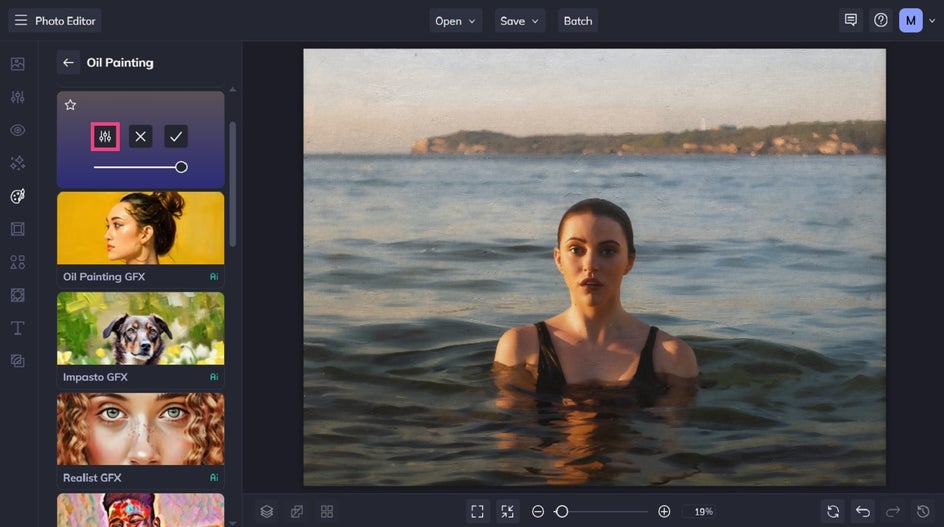Image resolution: width=944 pixels, height=527 pixels.
Task: Click the Ai badge on Impasto GFX
Action: pyautogui.click(x=214, y=377)
